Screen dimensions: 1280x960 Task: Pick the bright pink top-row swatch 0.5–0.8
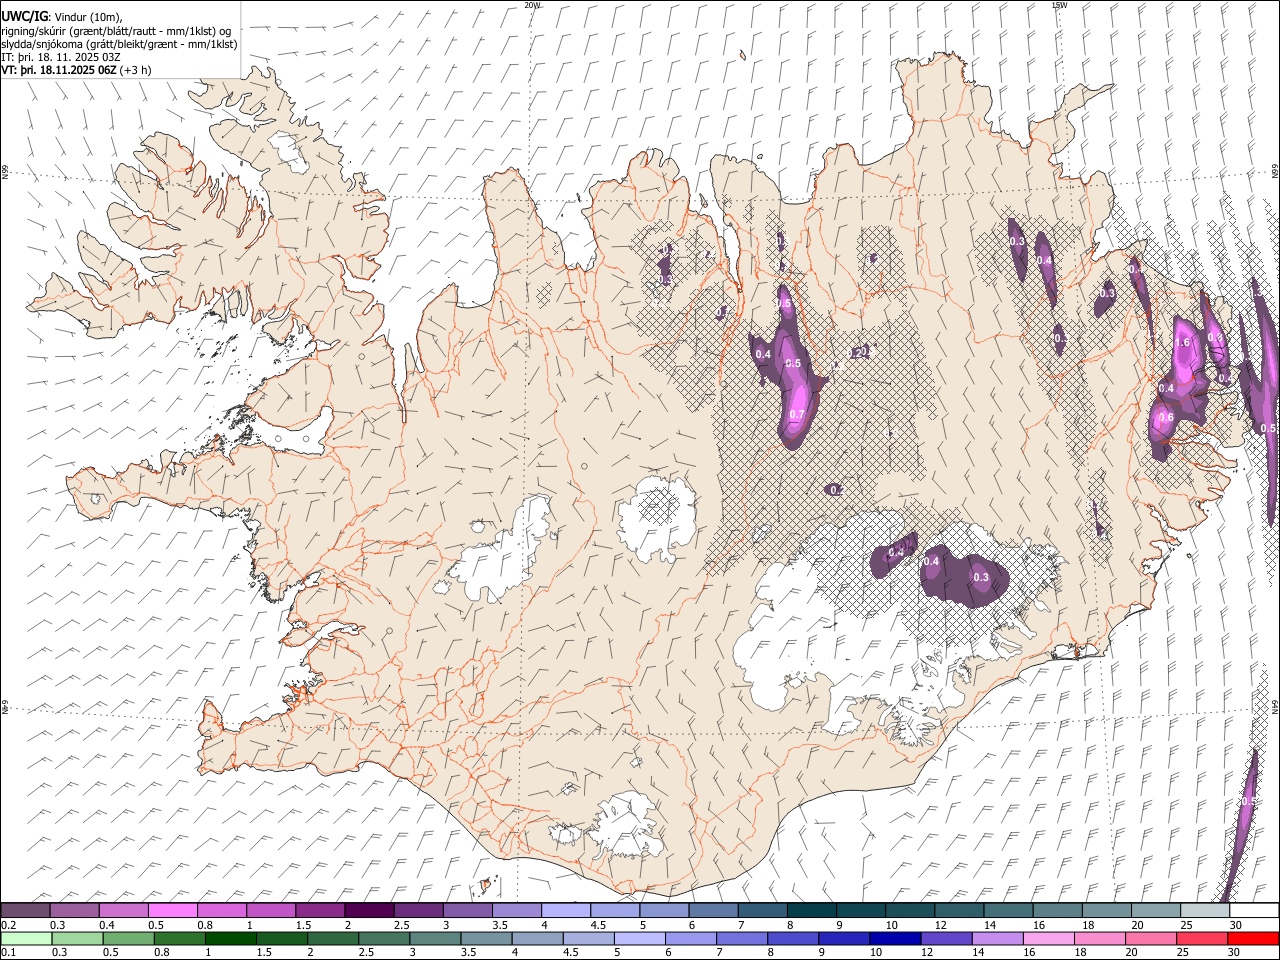172,911
